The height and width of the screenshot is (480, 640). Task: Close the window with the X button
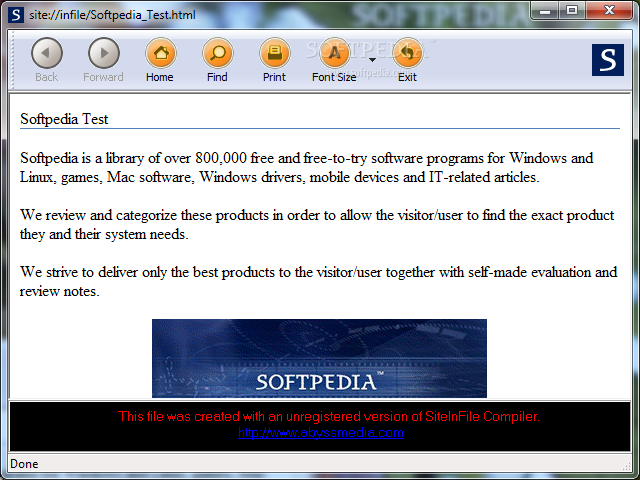pyautogui.click(x=610, y=10)
